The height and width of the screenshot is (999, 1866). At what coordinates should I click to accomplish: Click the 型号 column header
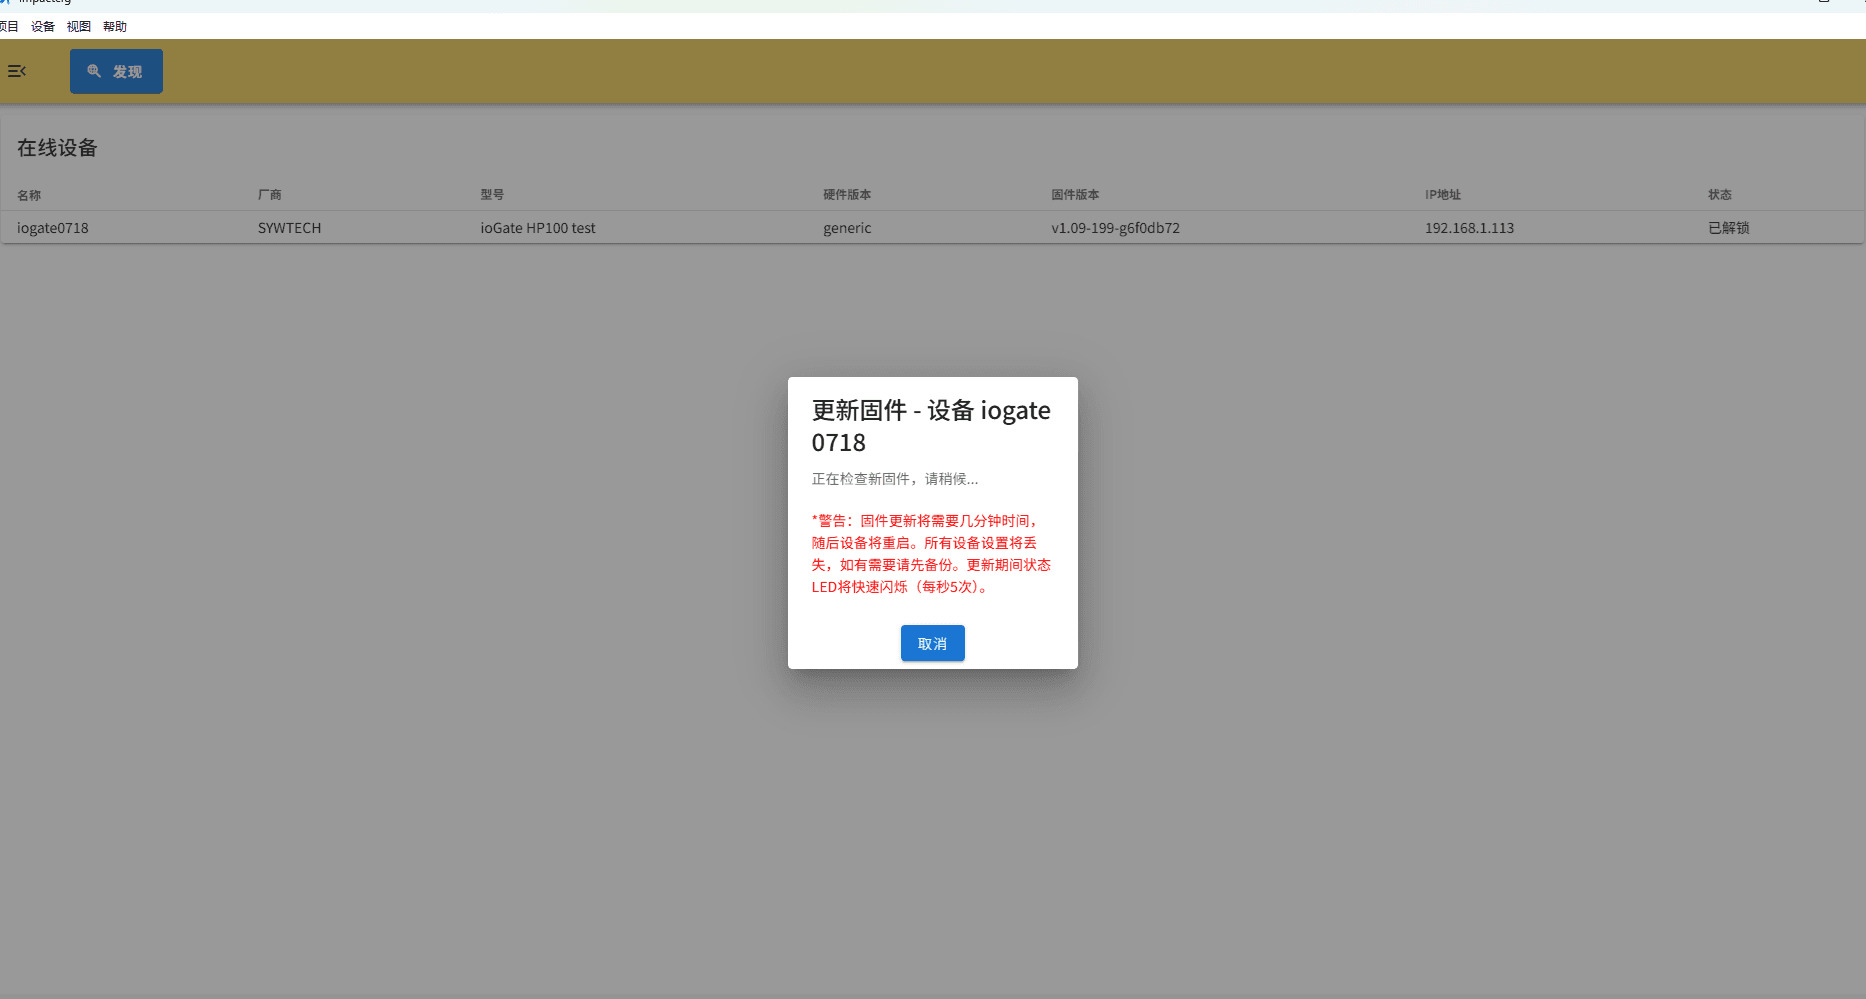tap(491, 195)
